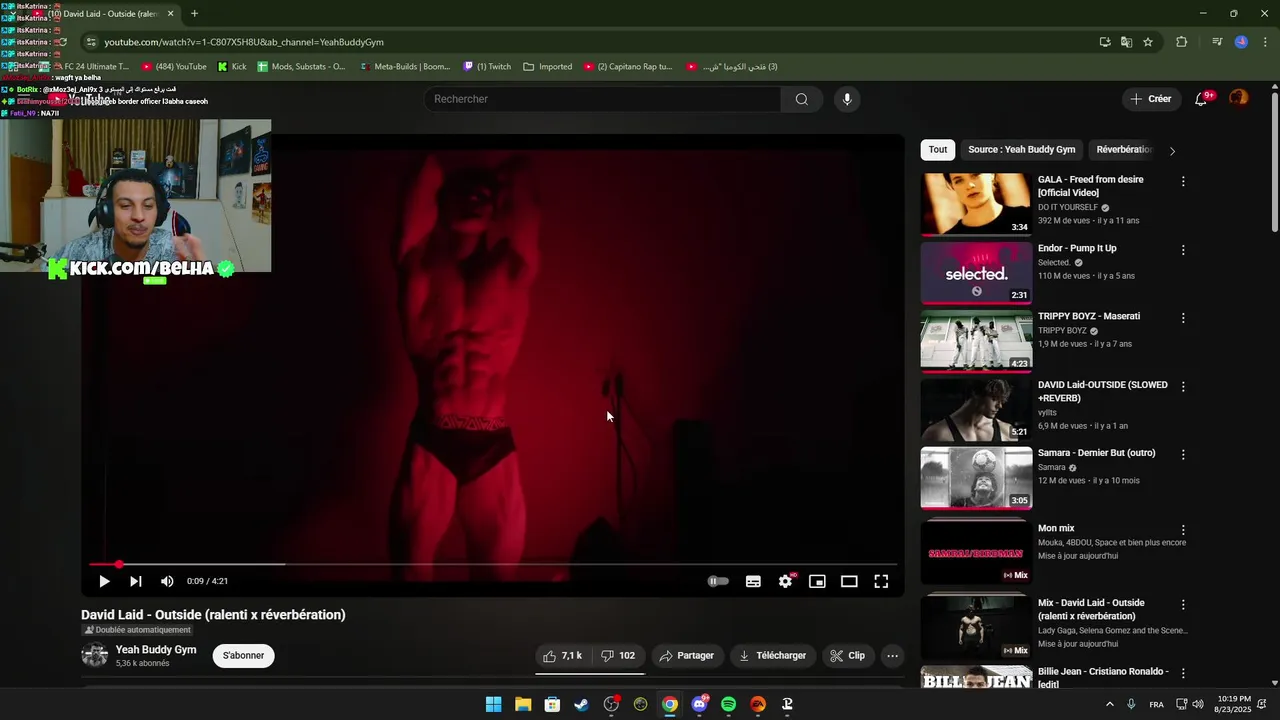This screenshot has height=720, width=1280.
Task: Enter fullscreen mode icon
Action: click(x=881, y=581)
